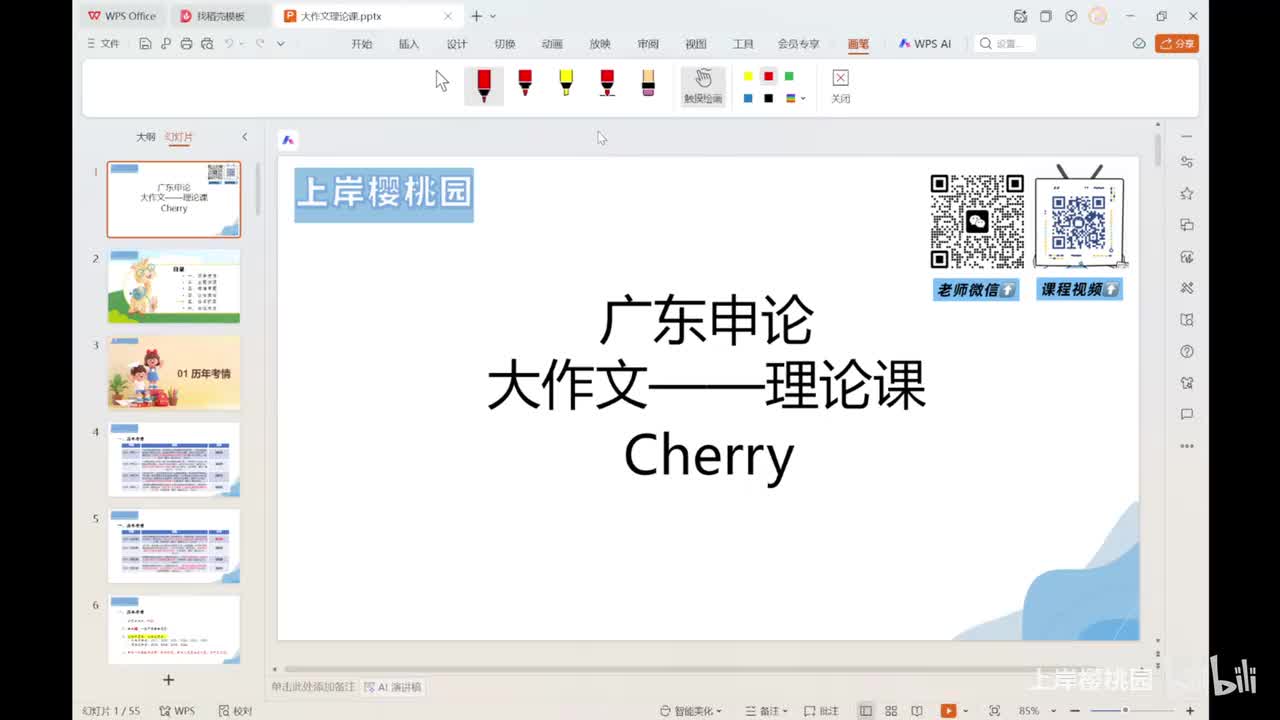Pick the black ink color swatch
The image size is (1280, 720).
[769, 98]
